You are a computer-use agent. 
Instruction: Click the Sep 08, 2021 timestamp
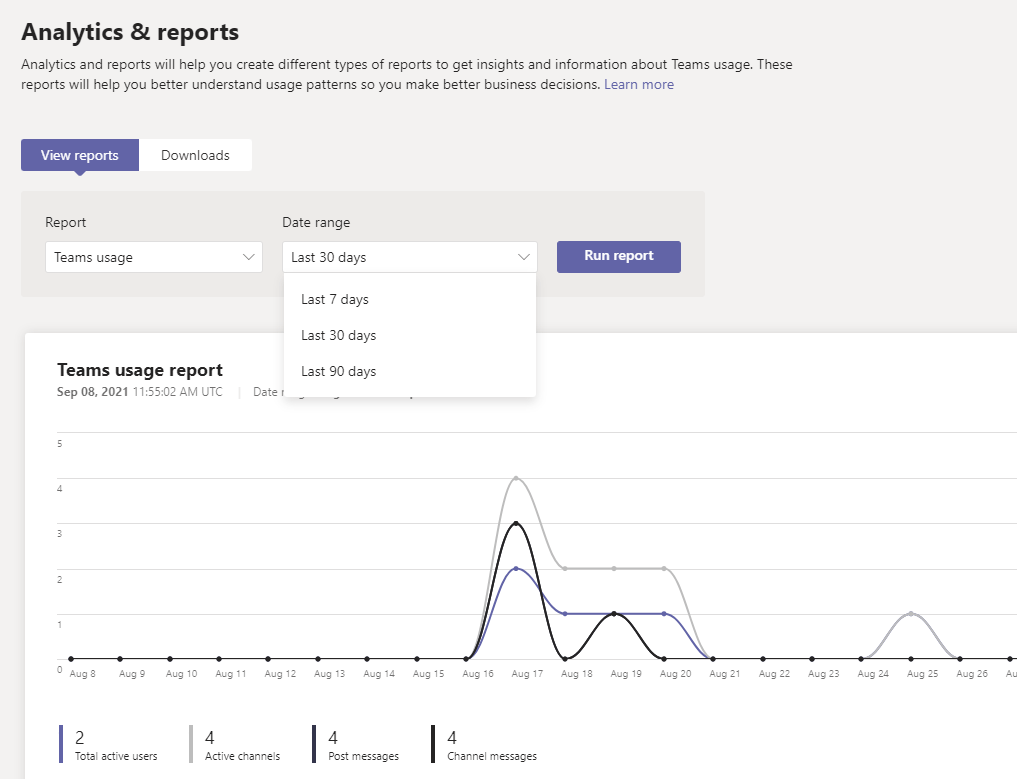[x=139, y=392]
